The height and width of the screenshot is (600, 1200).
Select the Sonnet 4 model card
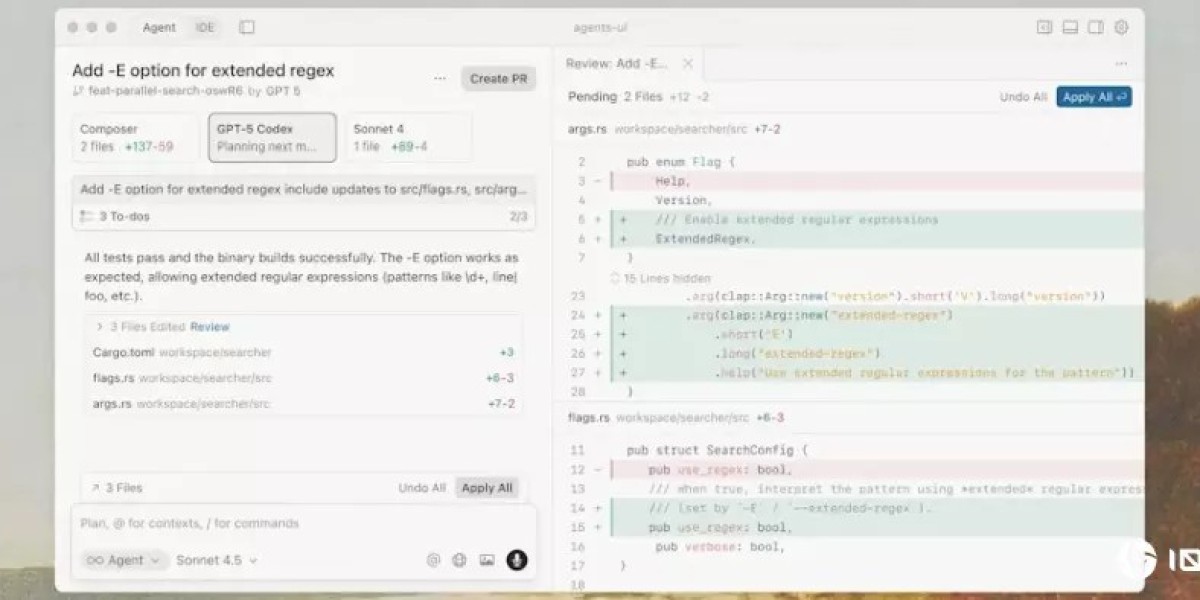point(408,137)
